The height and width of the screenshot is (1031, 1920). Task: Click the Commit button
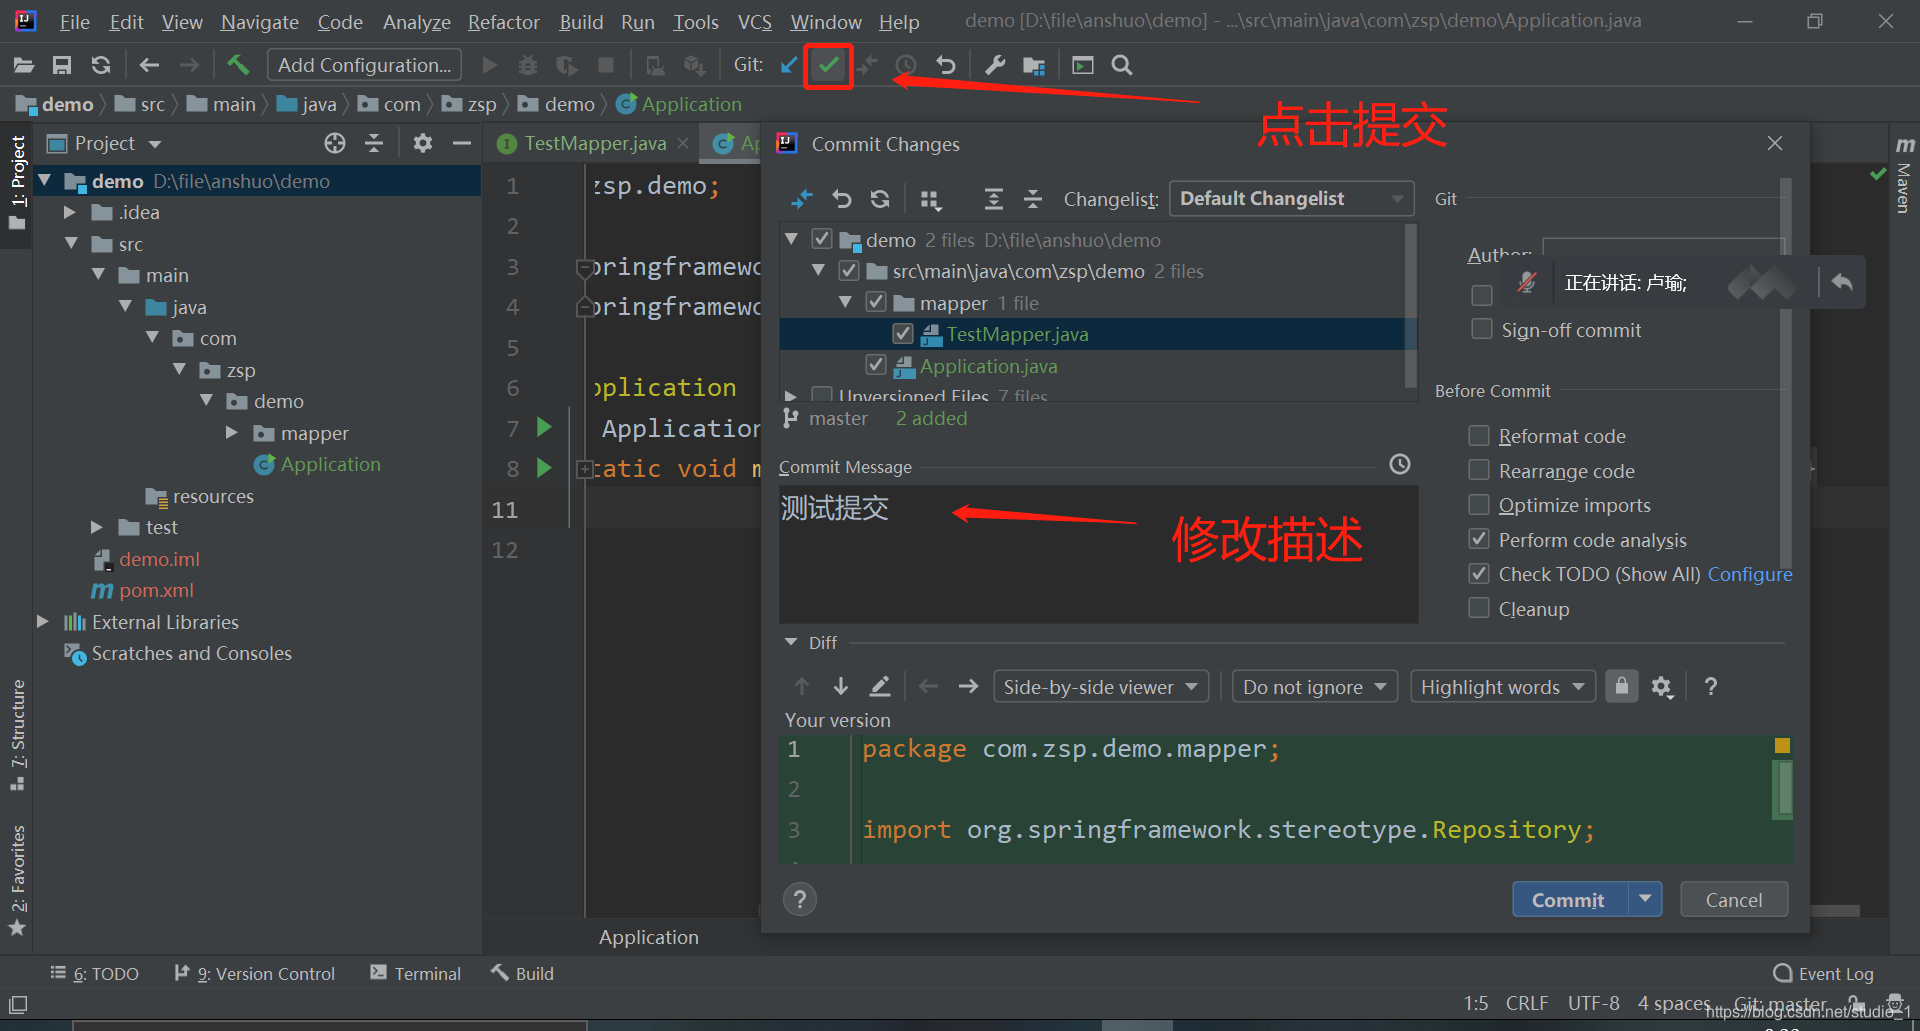tap(1568, 899)
